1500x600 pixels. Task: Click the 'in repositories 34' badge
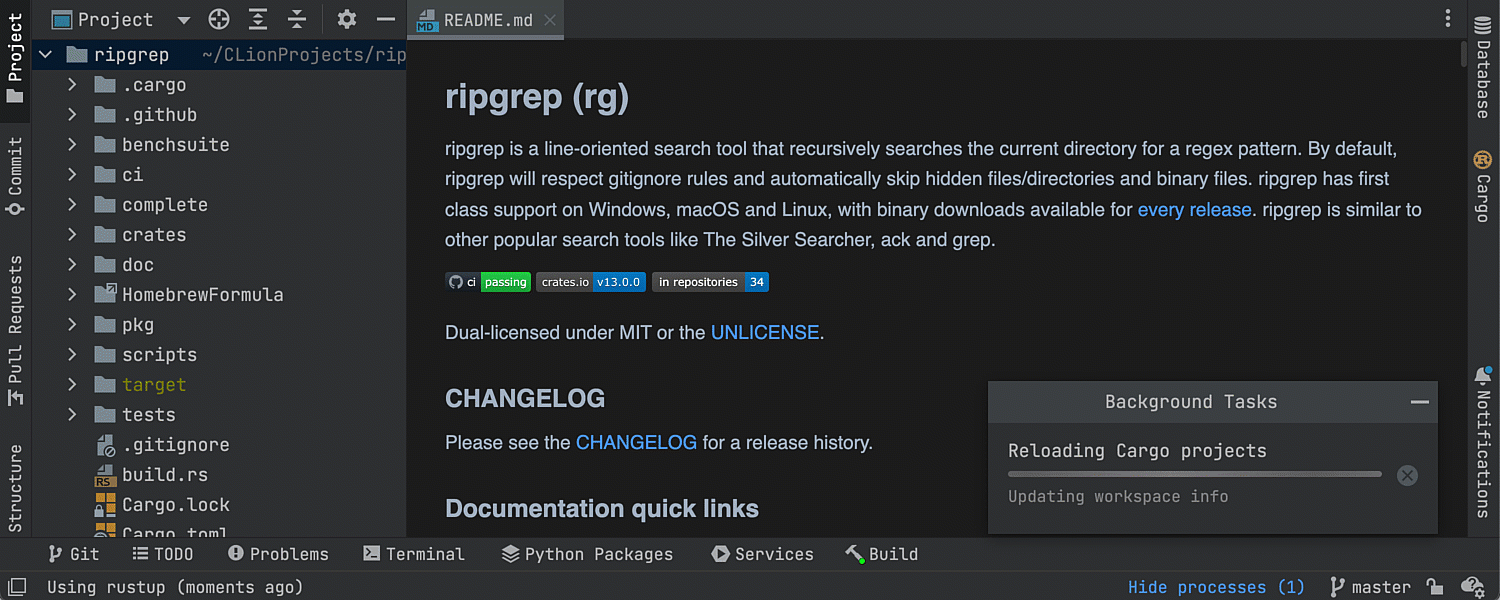coord(710,282)
